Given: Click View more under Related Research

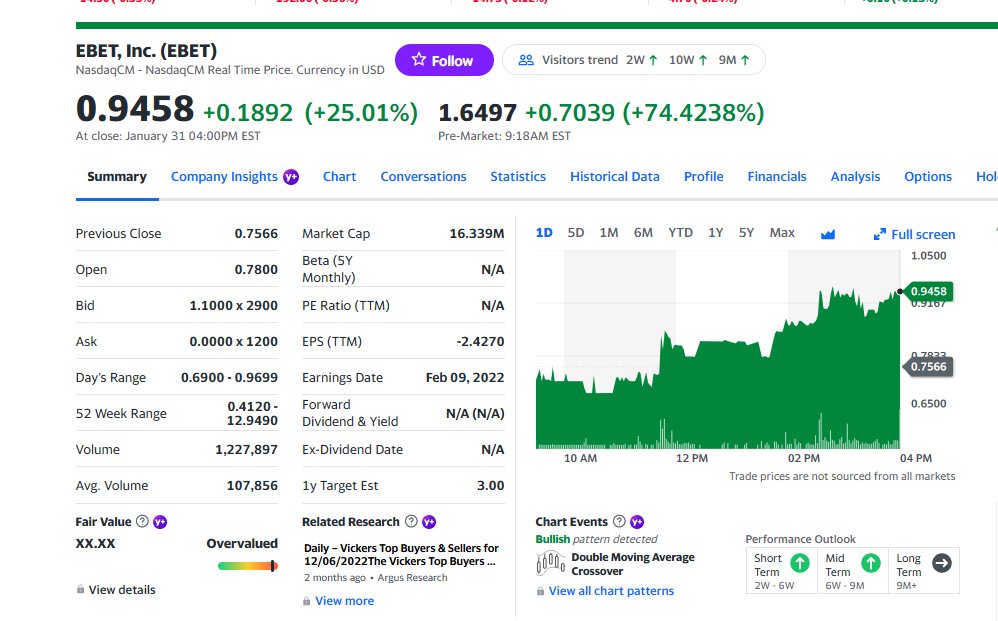Looking at the screenshot, I should tap(344, 601).
